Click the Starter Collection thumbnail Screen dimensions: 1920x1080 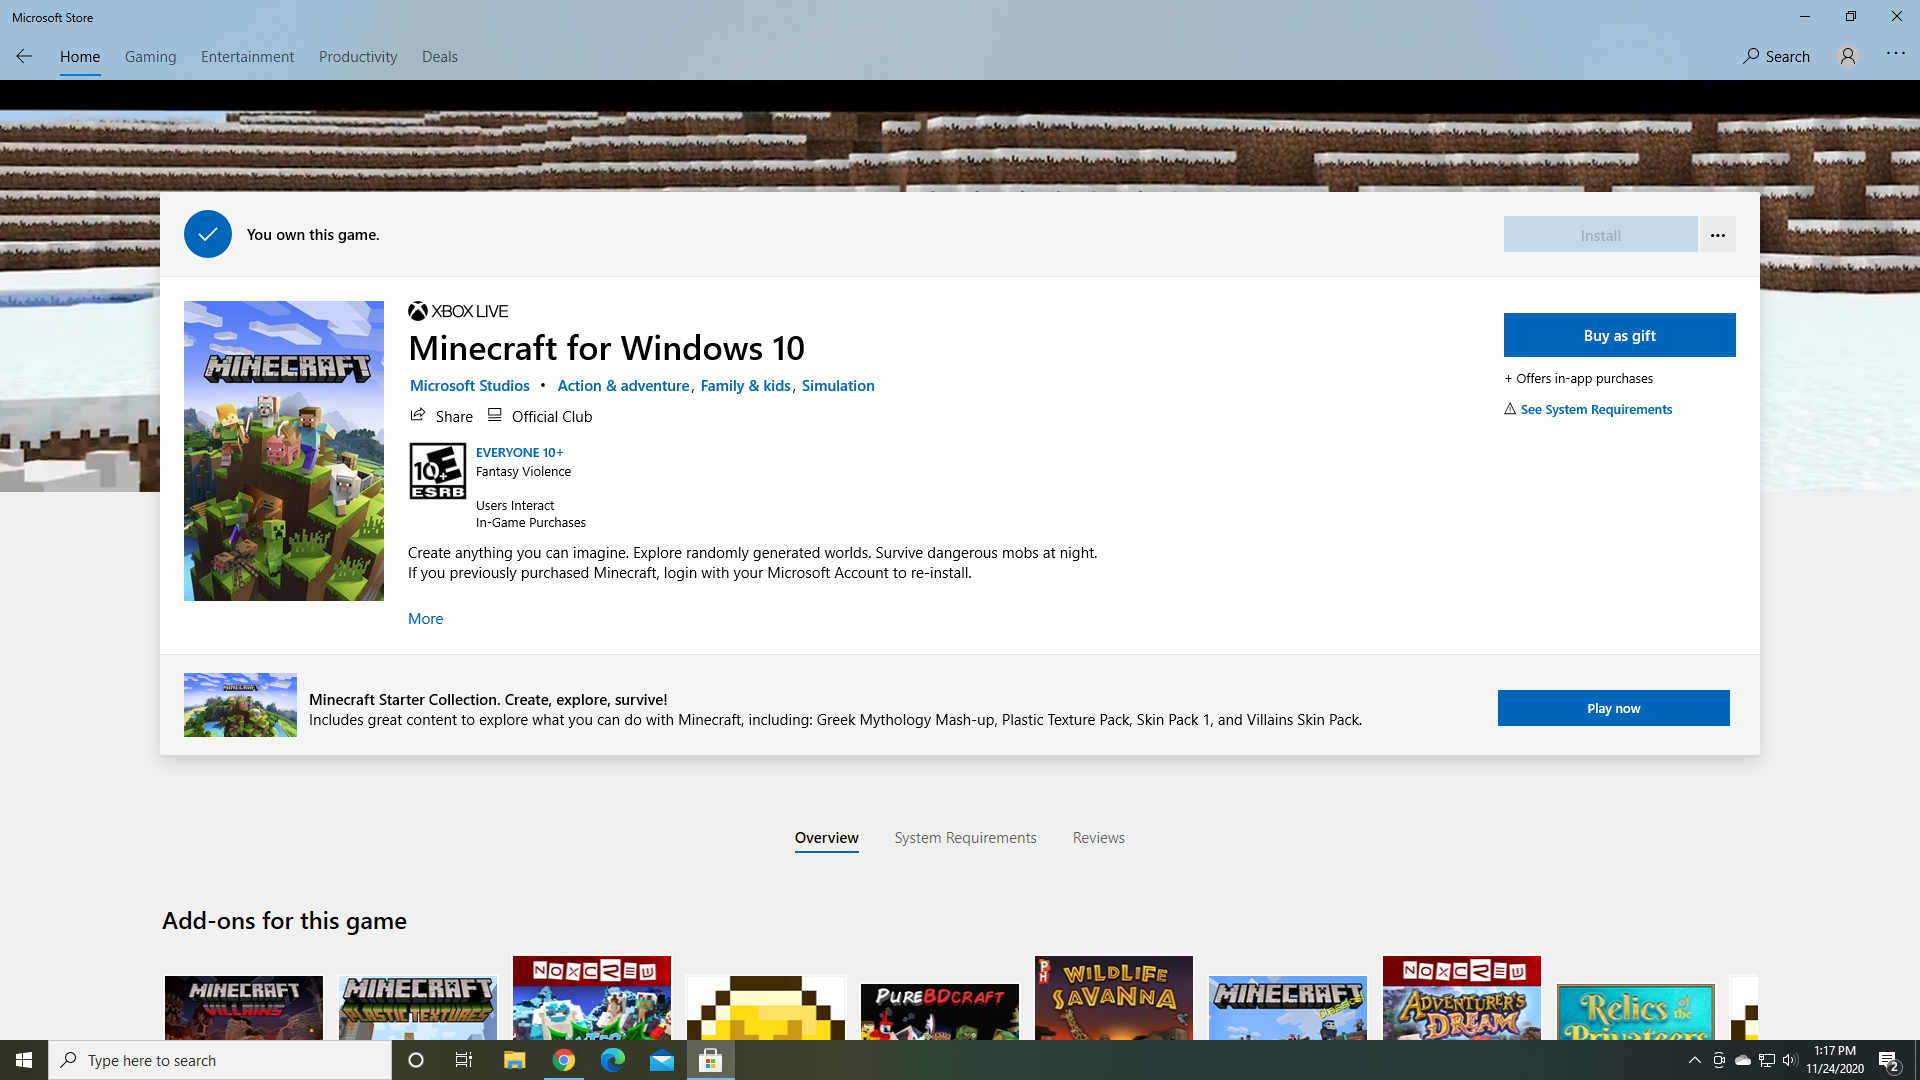[x=240, y=705]
